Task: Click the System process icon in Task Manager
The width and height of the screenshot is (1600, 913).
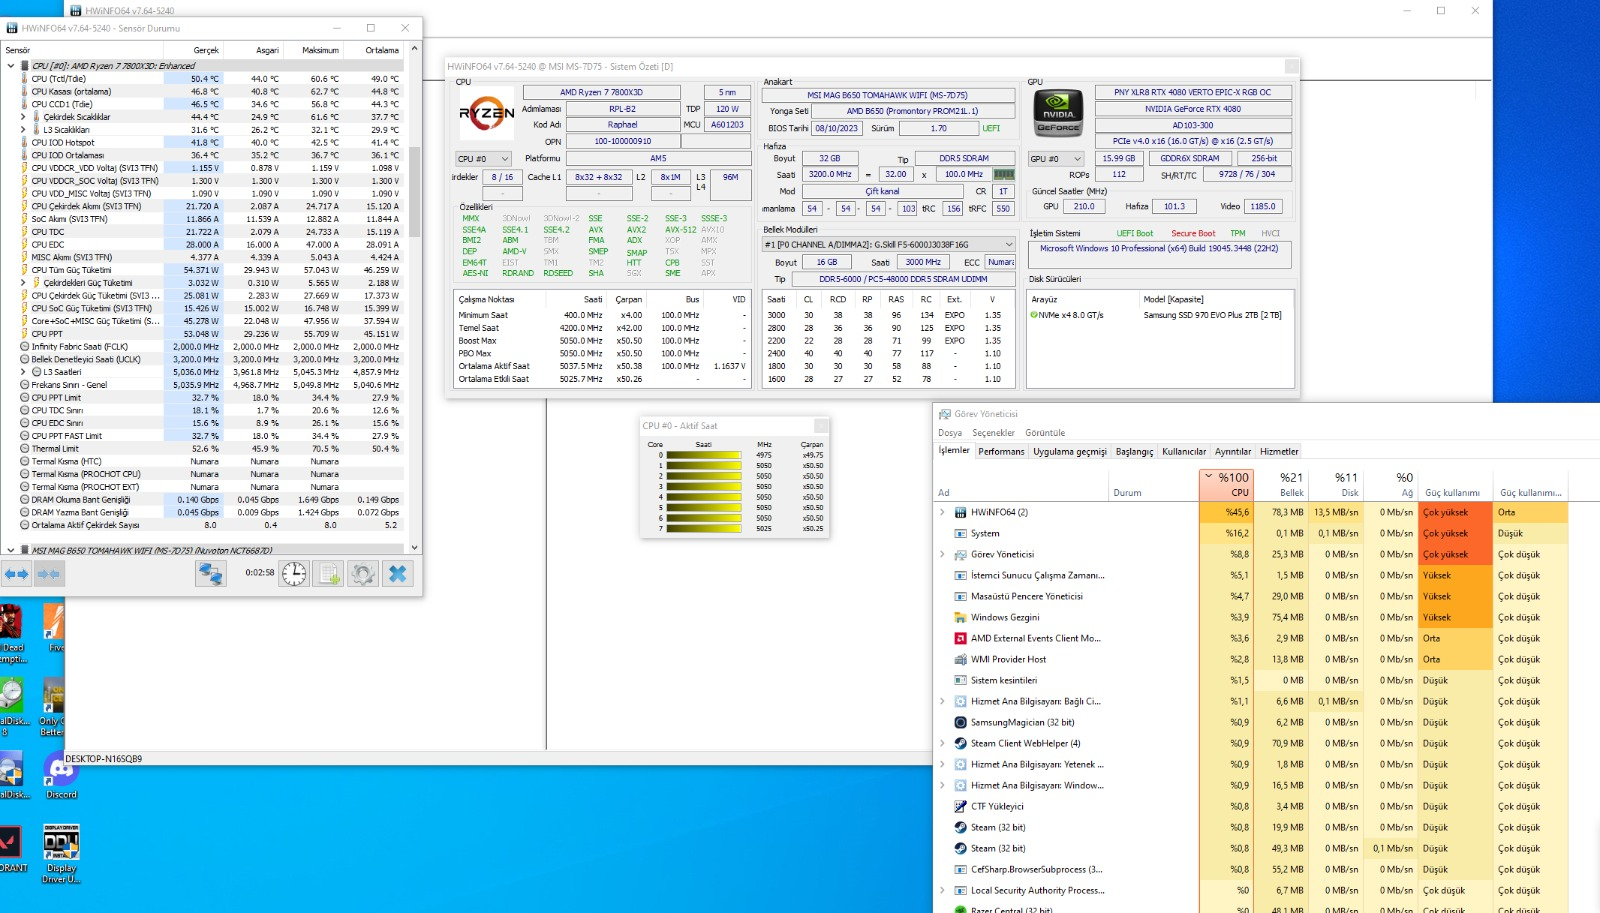Action: pyautogui.click(x=960, y=533)
